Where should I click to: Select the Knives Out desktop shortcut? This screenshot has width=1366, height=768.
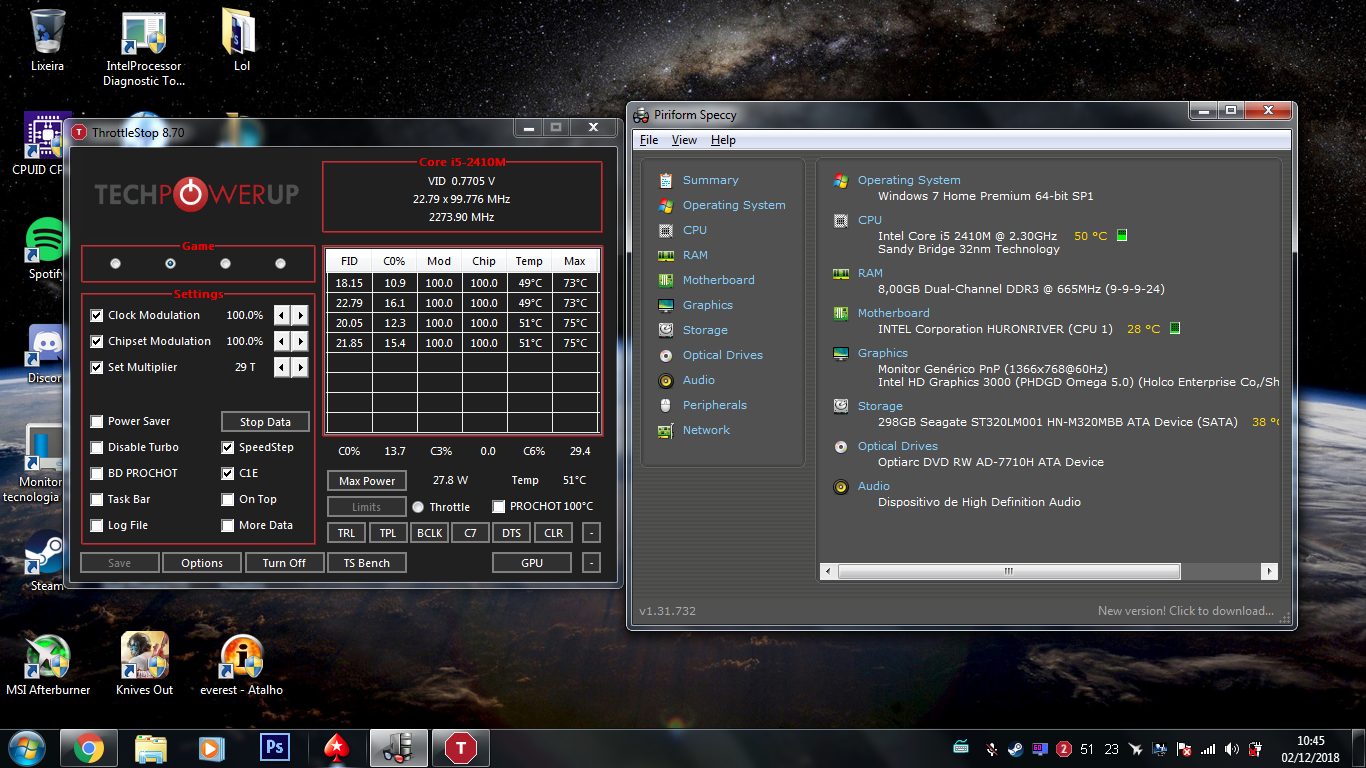click(x=144, y=664)
